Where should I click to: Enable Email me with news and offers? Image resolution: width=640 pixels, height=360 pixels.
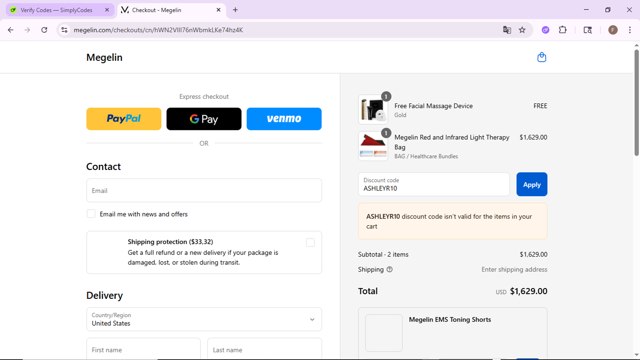[91, 214]
